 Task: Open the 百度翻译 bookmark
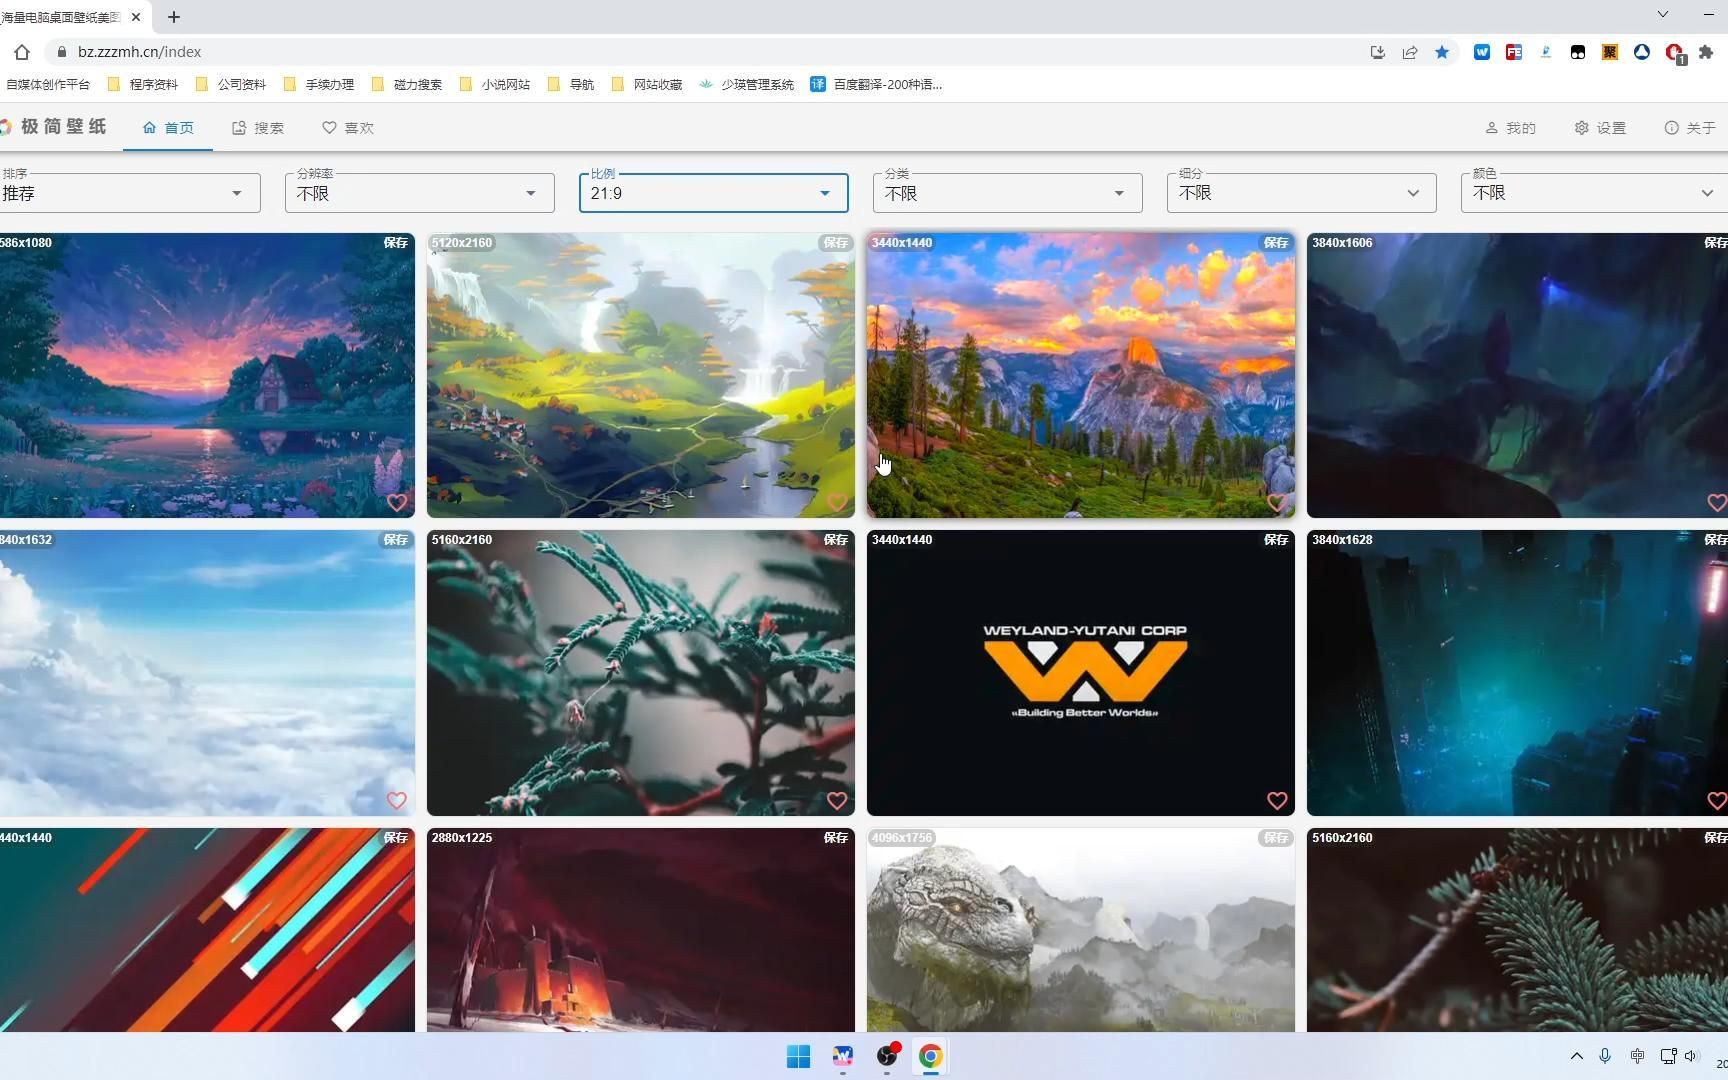876,84
